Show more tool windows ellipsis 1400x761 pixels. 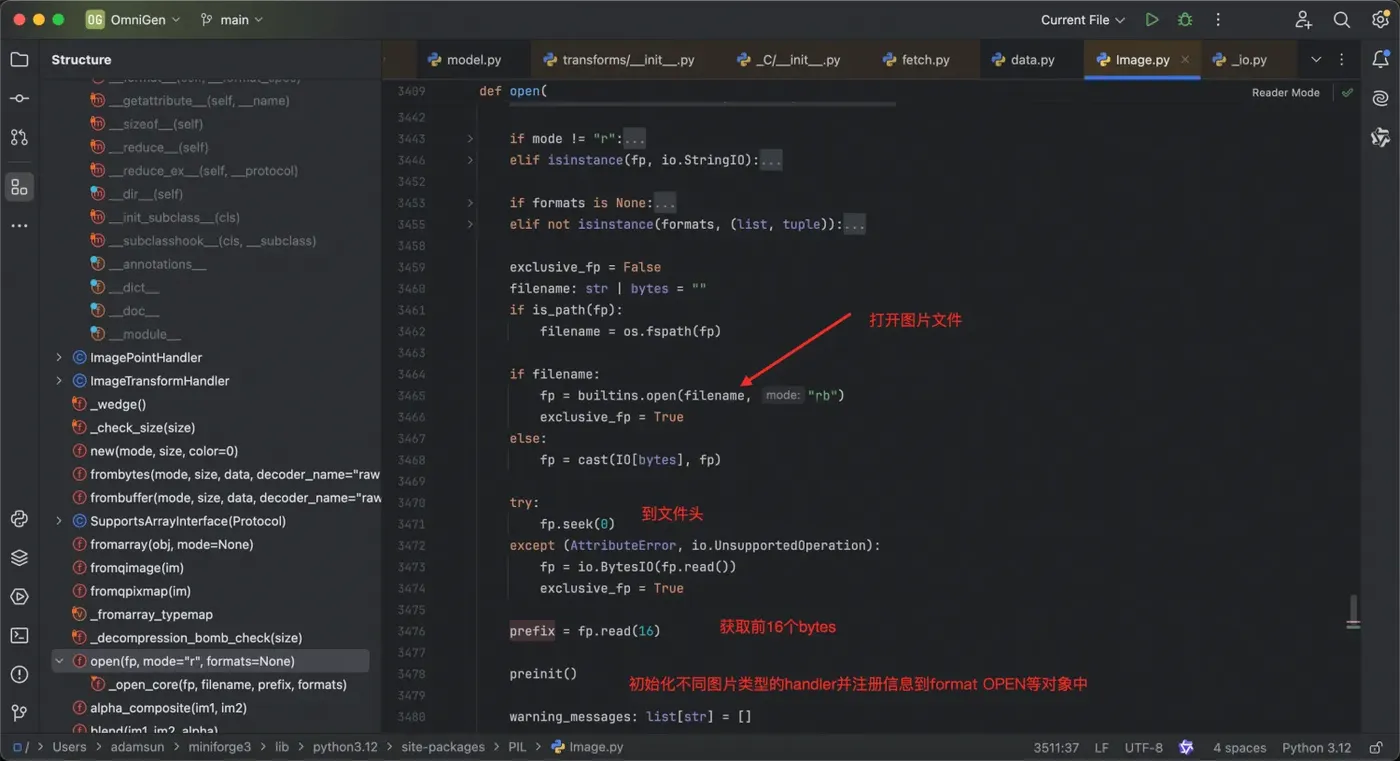[x=19, y=226]
